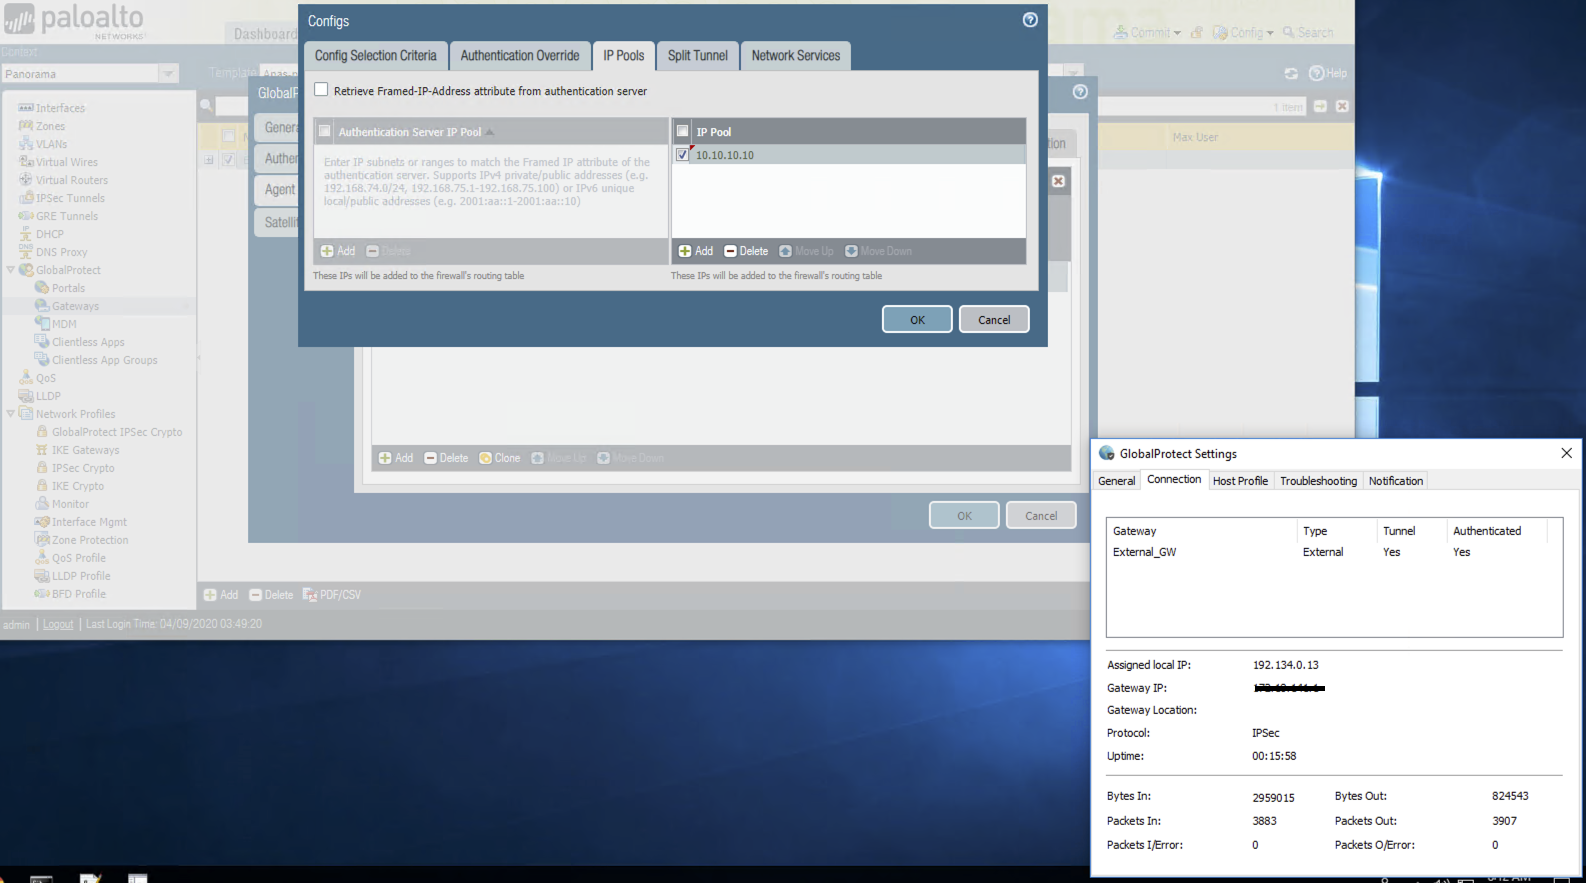This screenshot has height=883, width=1586.
Task: Open the Split Tunnel tab
Action: [x=698, y=56]
